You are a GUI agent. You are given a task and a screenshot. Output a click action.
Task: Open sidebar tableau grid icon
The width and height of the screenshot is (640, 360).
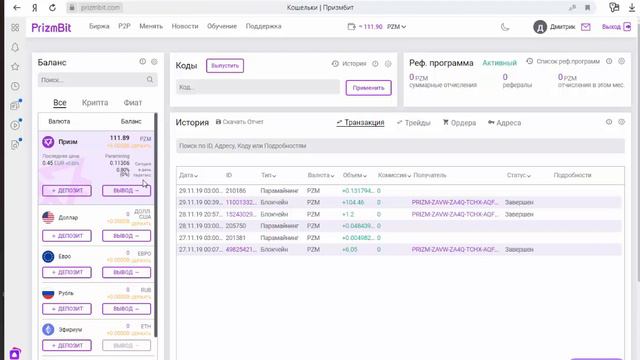point(15,27)
